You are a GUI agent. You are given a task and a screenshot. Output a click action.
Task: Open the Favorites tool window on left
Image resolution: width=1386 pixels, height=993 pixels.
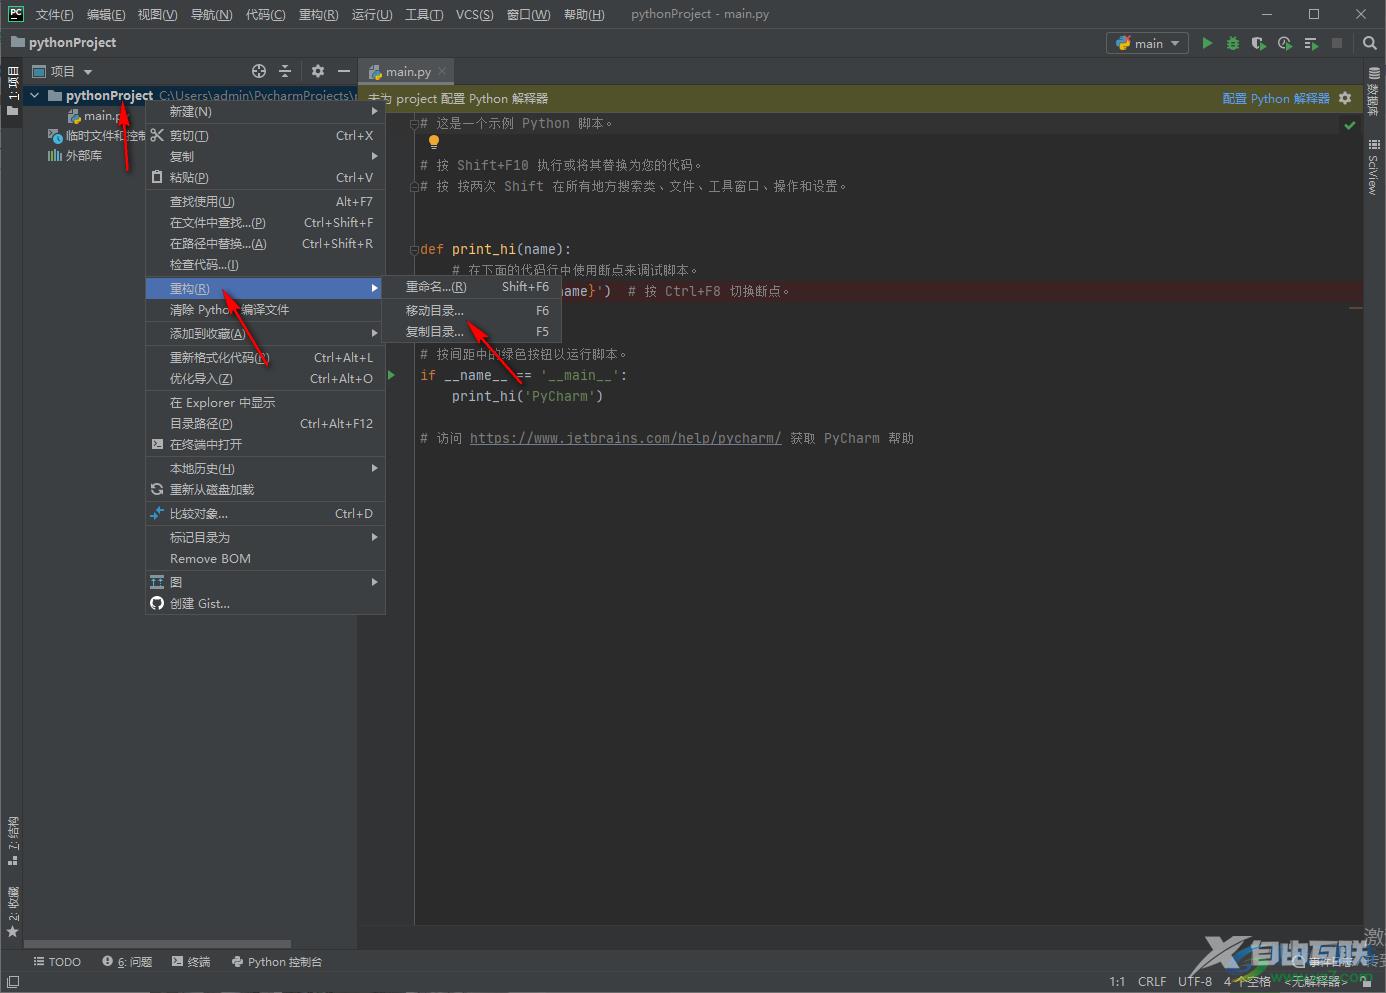point(13,911)
